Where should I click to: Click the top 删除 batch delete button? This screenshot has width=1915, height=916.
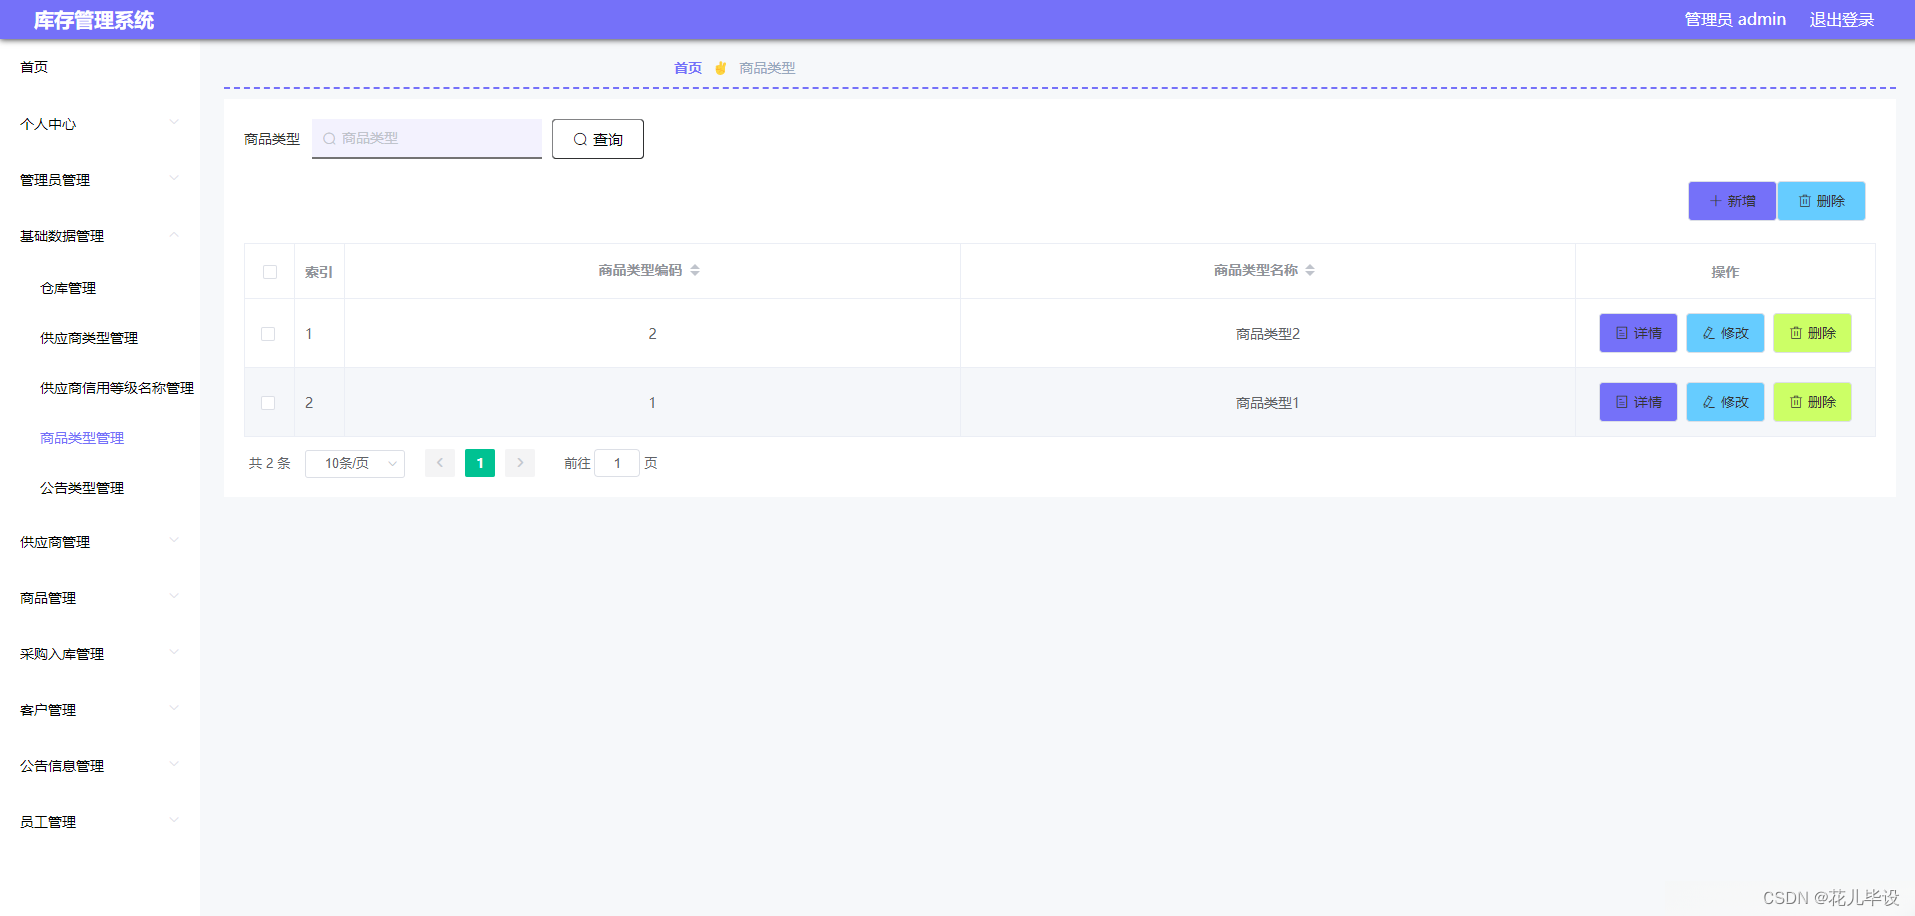point(1821,201)
